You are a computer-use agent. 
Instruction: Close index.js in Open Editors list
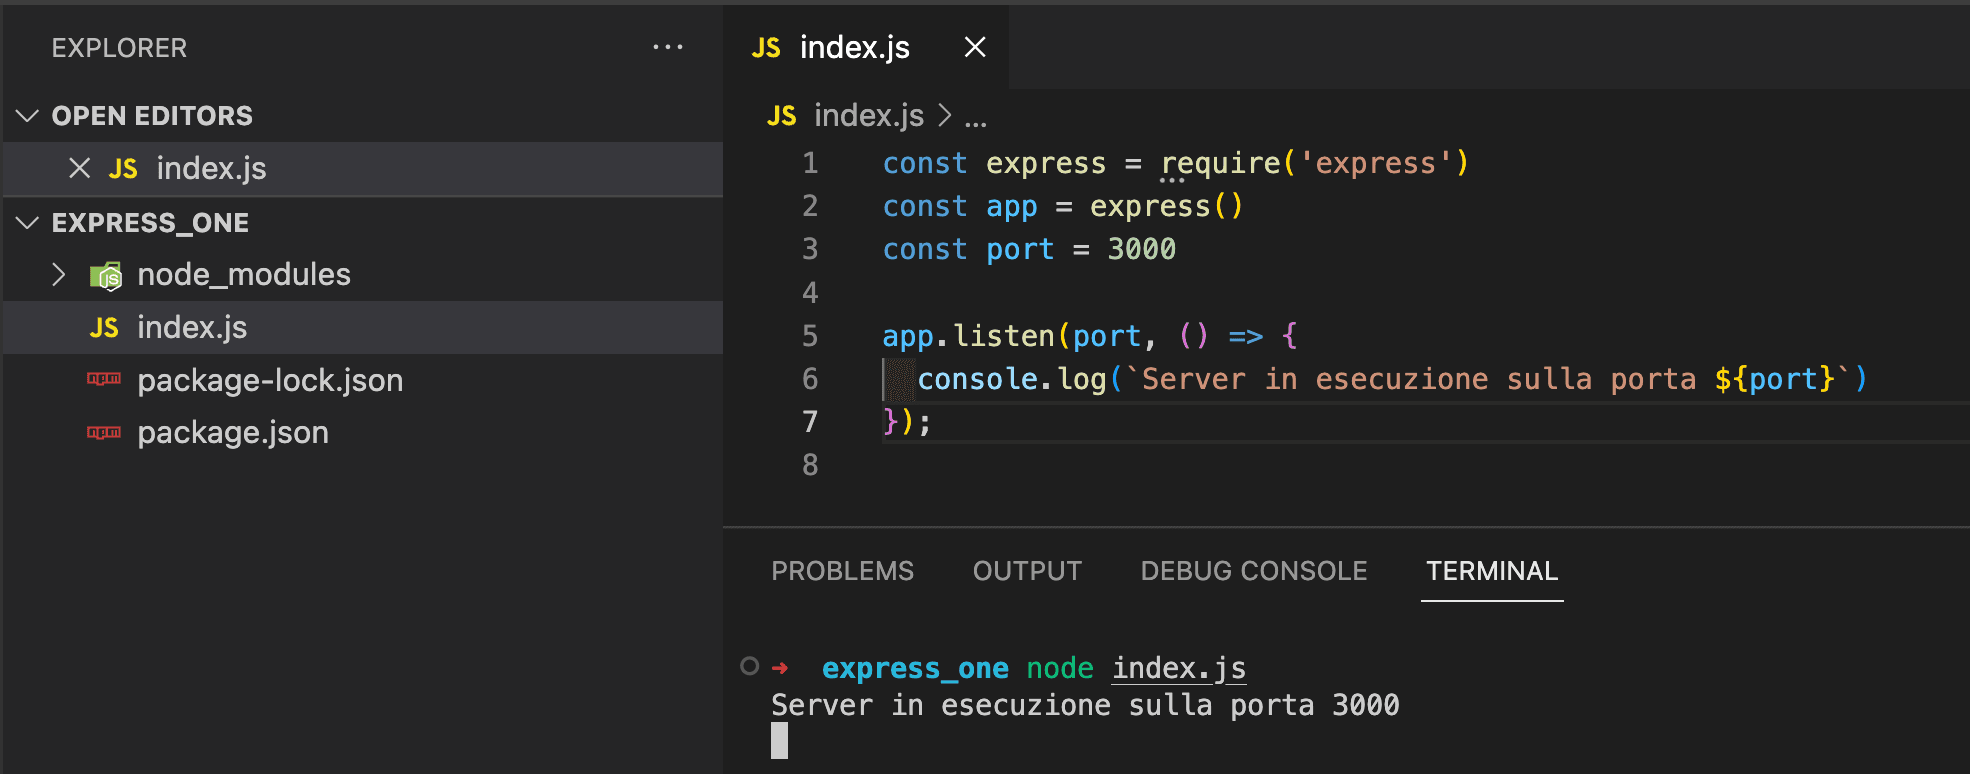80,168
